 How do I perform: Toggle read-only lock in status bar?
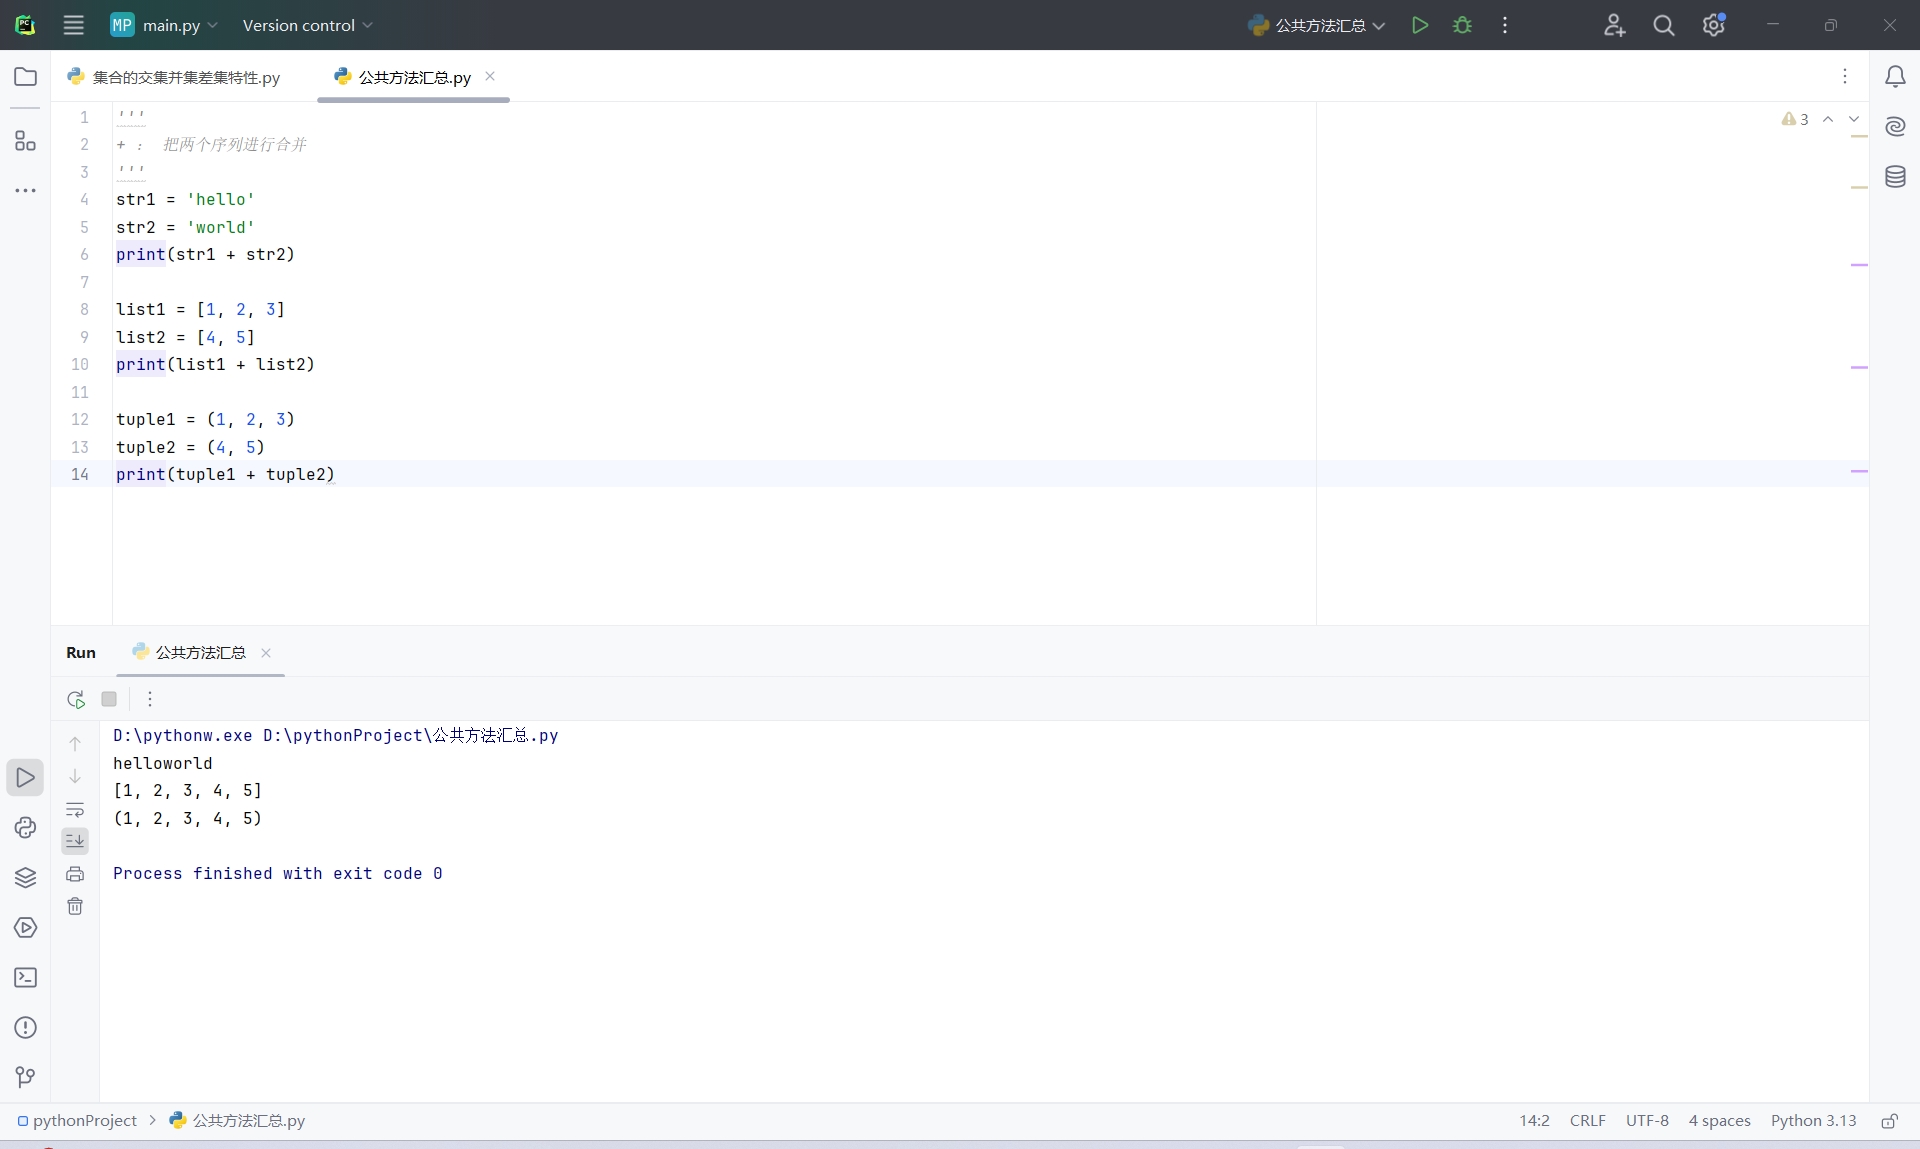(x=1889, y=1121)
